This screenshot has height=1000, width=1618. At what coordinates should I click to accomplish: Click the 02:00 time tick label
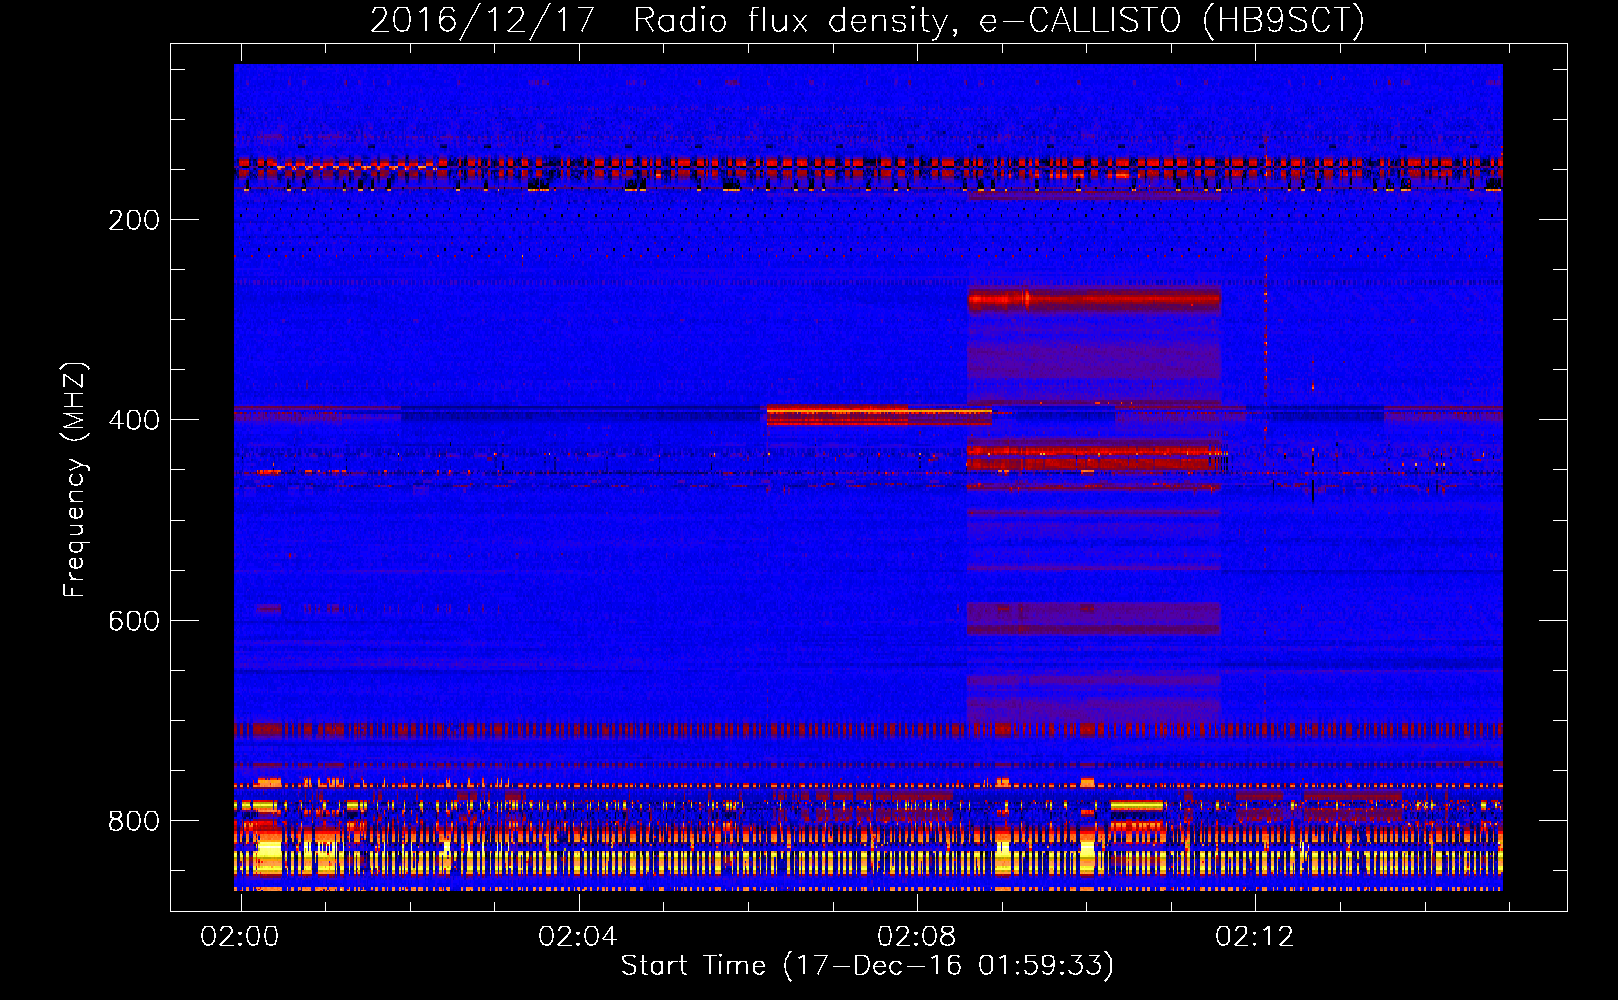(x=240, y=937)
